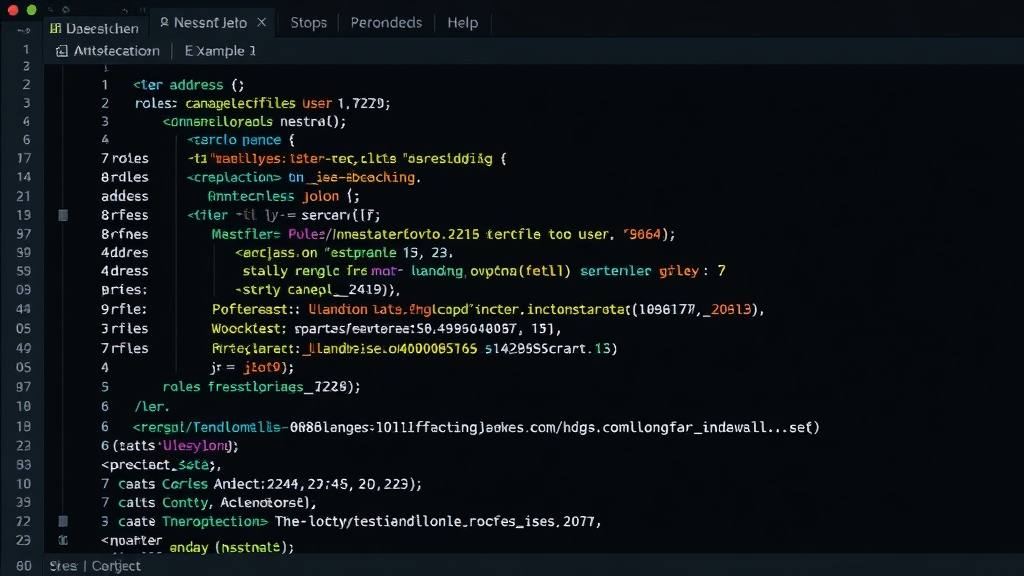Click the red window close dot
This screenshot has width=1024, height=576.
click(13, 10)
